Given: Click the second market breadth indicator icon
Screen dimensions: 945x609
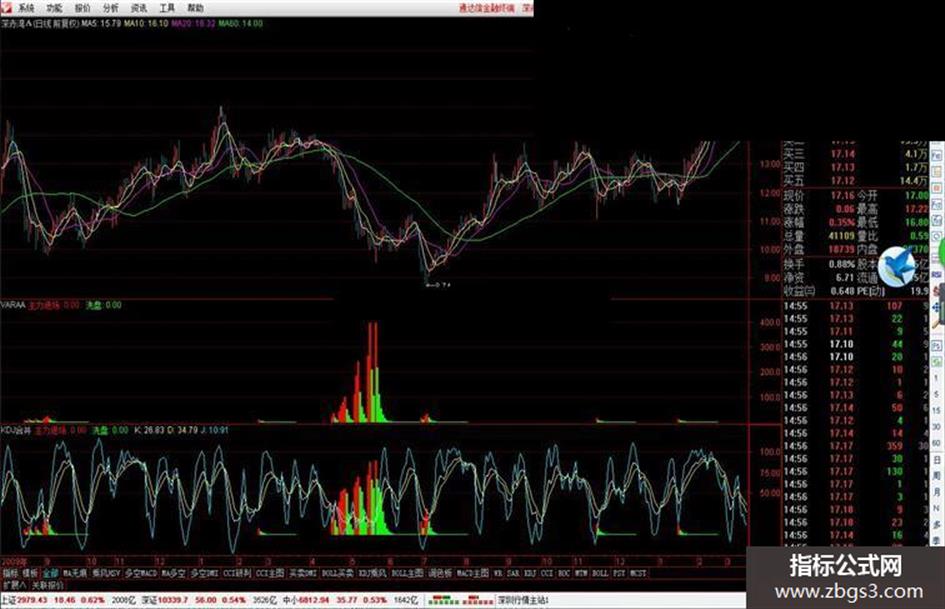Looking at the screenshot, I should coord(478,601).
